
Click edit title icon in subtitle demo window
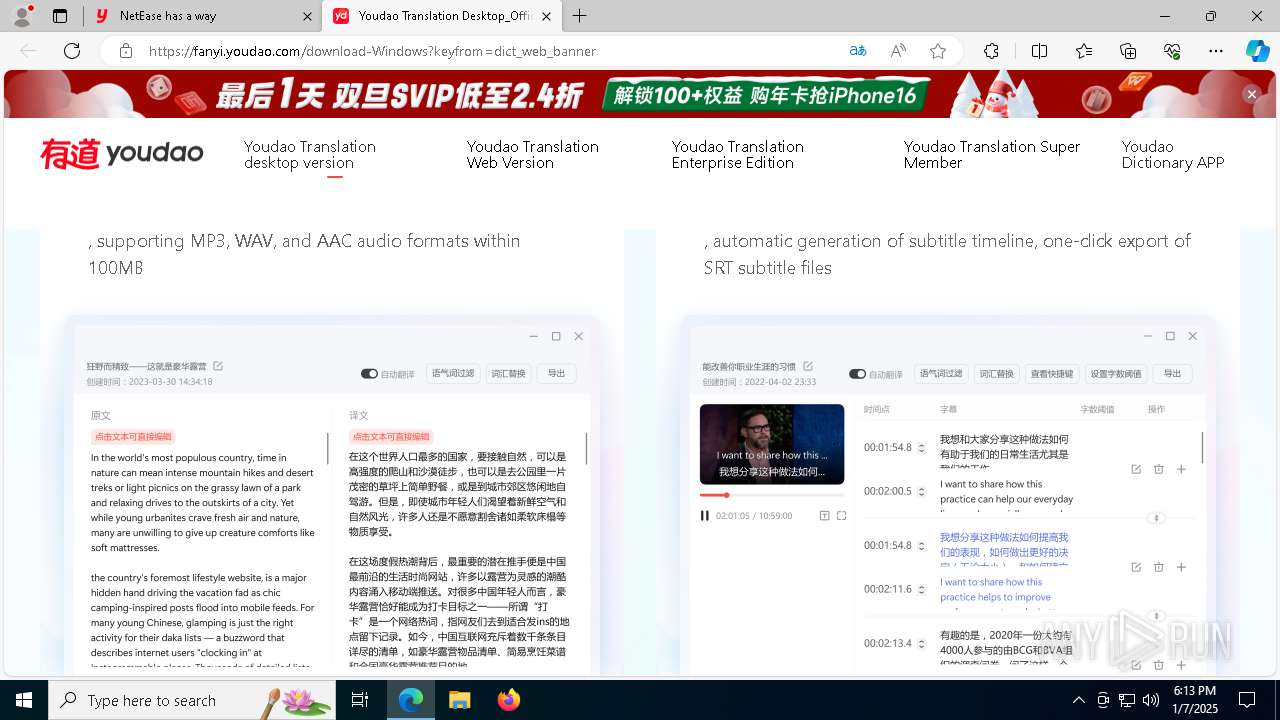pos(808,366)
